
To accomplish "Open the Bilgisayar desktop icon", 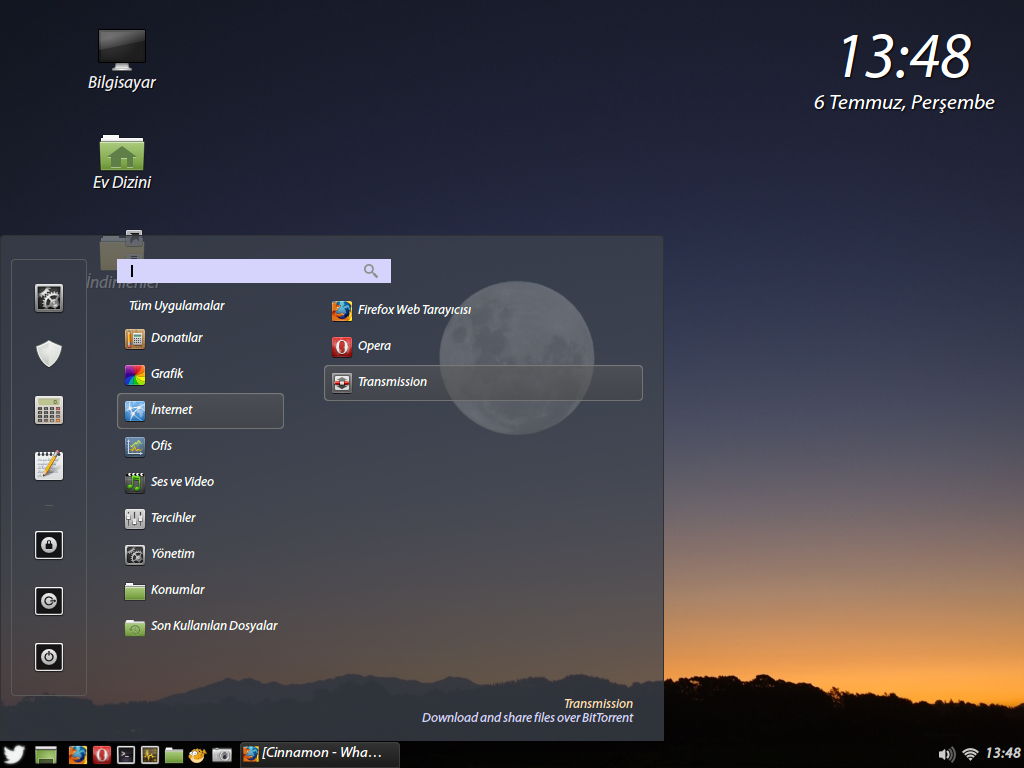I will pyautogui.click(x=121, y=59).
